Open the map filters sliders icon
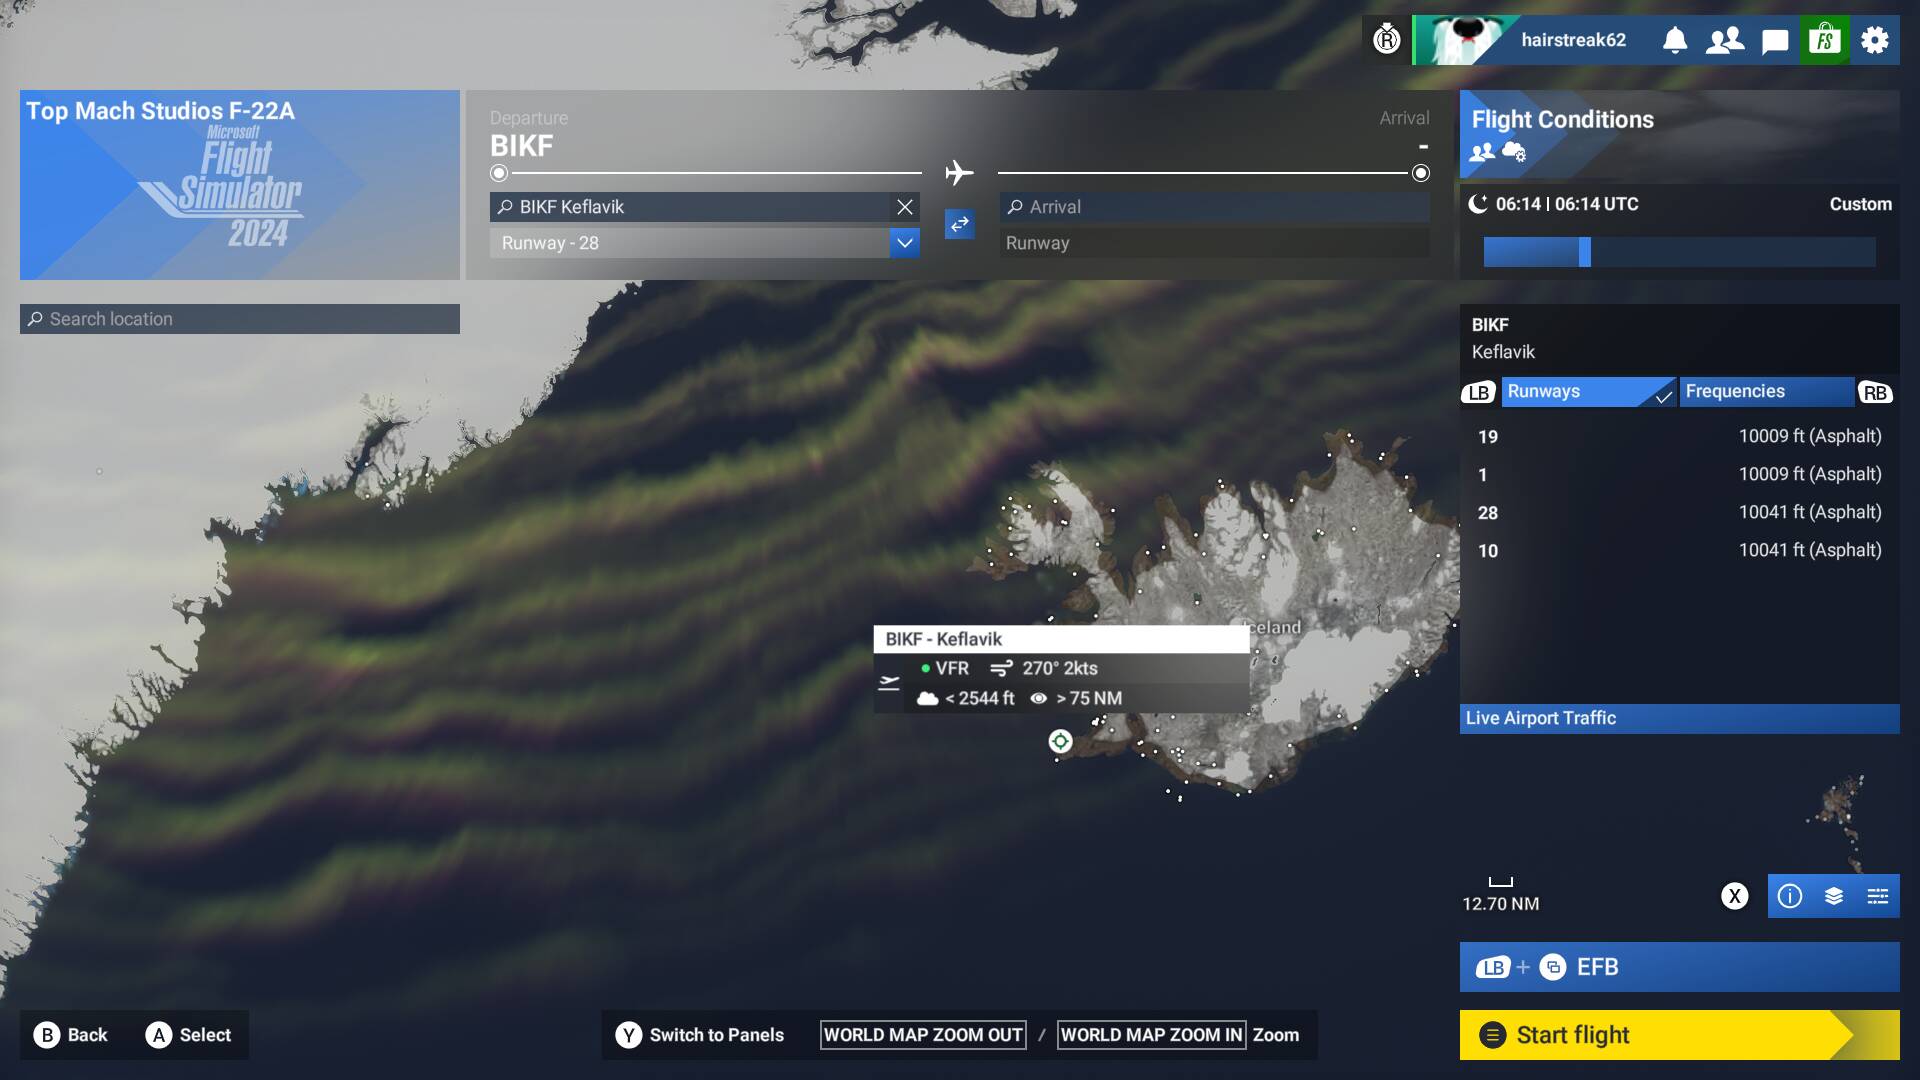Image resolution: width=1920 pixels, height=1080 pixels. point(1878,896)
